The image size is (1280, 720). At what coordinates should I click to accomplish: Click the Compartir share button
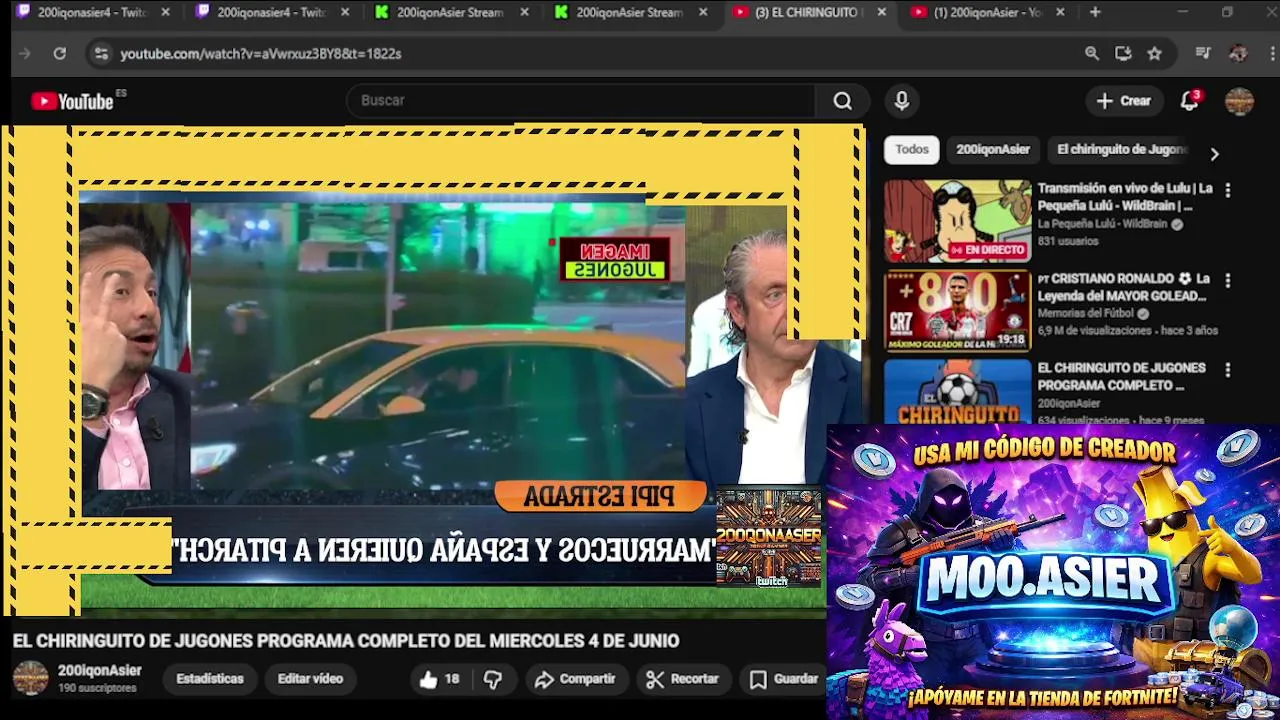point(575,679)
